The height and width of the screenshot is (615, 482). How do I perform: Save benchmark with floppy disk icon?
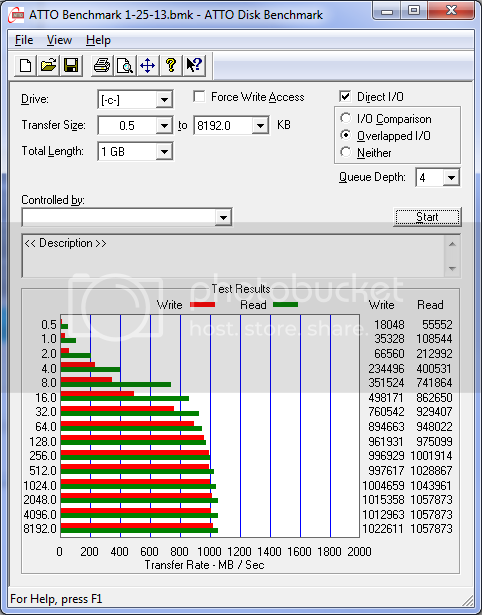tap(71, 65)
